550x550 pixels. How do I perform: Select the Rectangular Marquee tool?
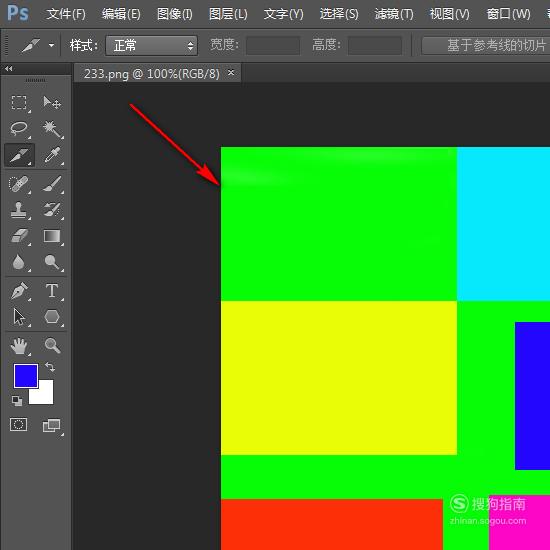pos(19,103)
